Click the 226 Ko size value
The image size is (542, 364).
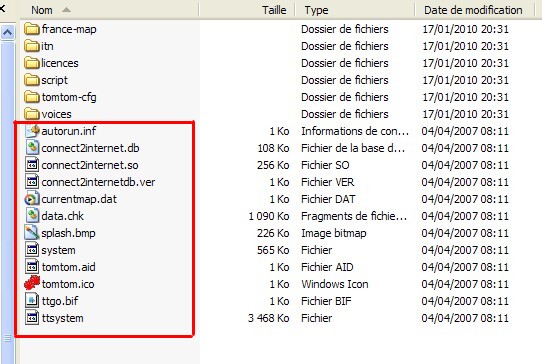click(273, 233)
